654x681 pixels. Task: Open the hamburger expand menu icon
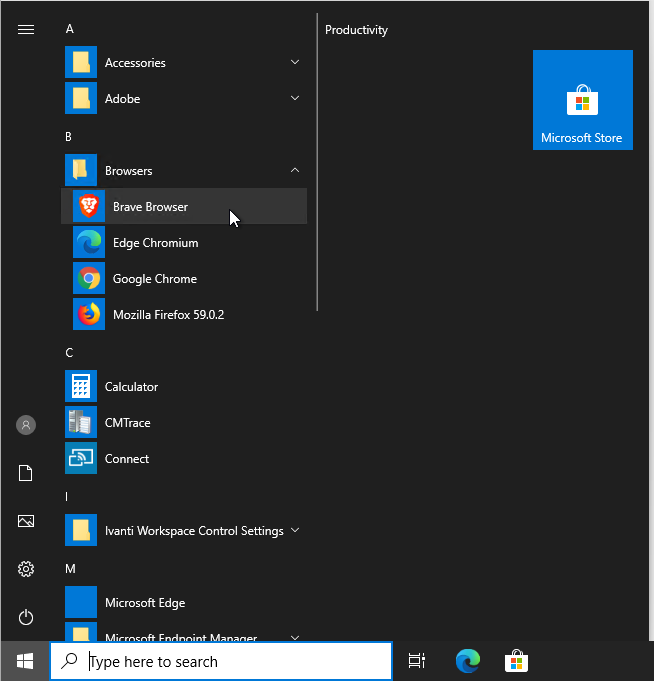pos(26,29)
